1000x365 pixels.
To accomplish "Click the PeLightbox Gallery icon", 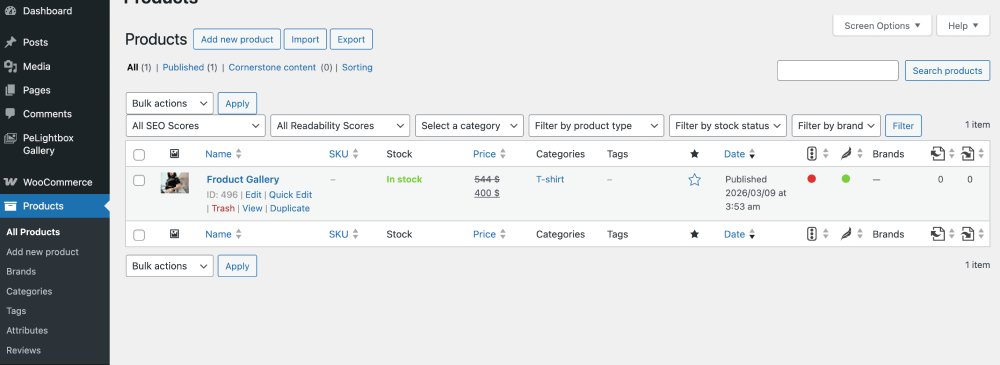I will click(10, 138).
